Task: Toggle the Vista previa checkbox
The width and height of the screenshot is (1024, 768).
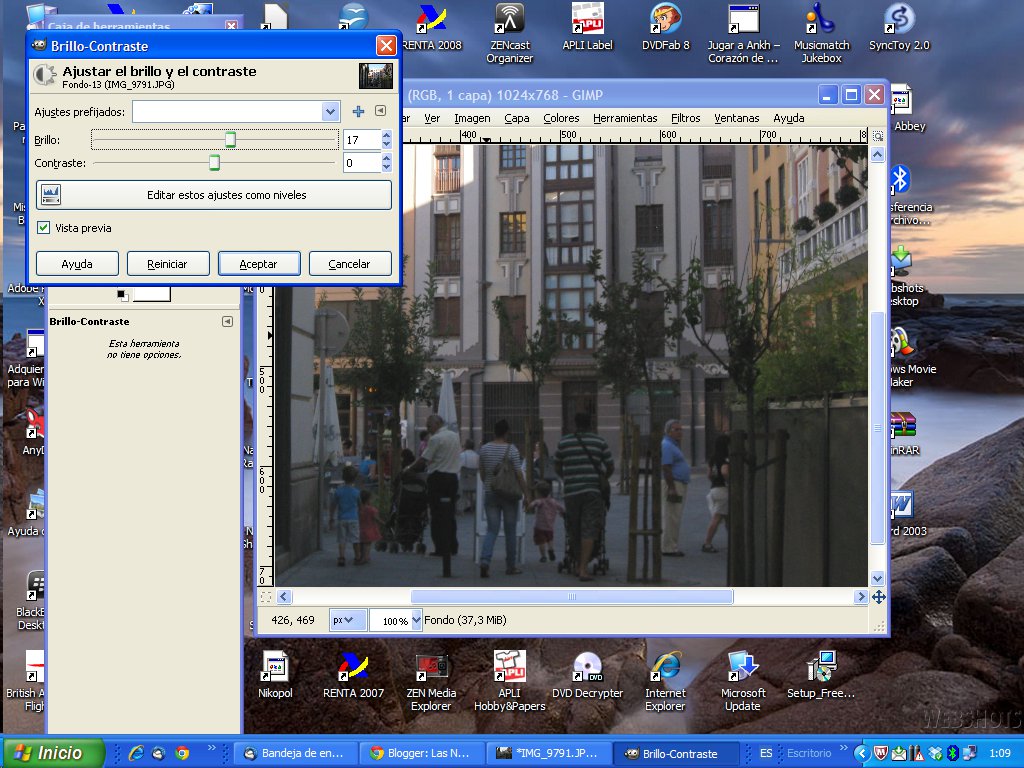Action: tap(43, 227)
